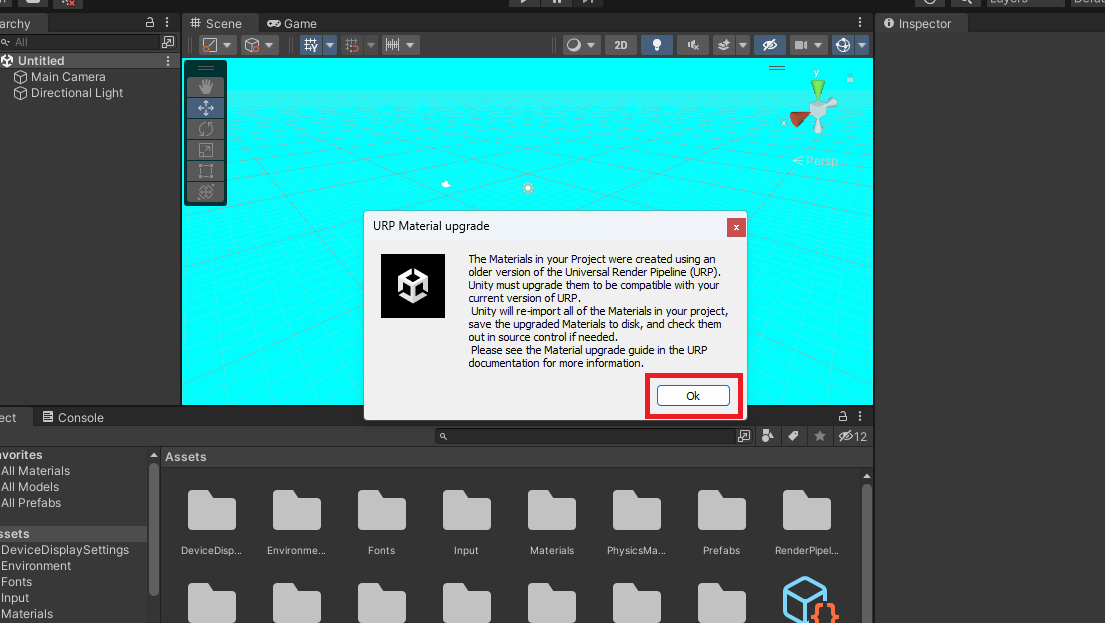
Task: Click Ok in URP Material upgrade dialog
Action: [x=693, y=395]
